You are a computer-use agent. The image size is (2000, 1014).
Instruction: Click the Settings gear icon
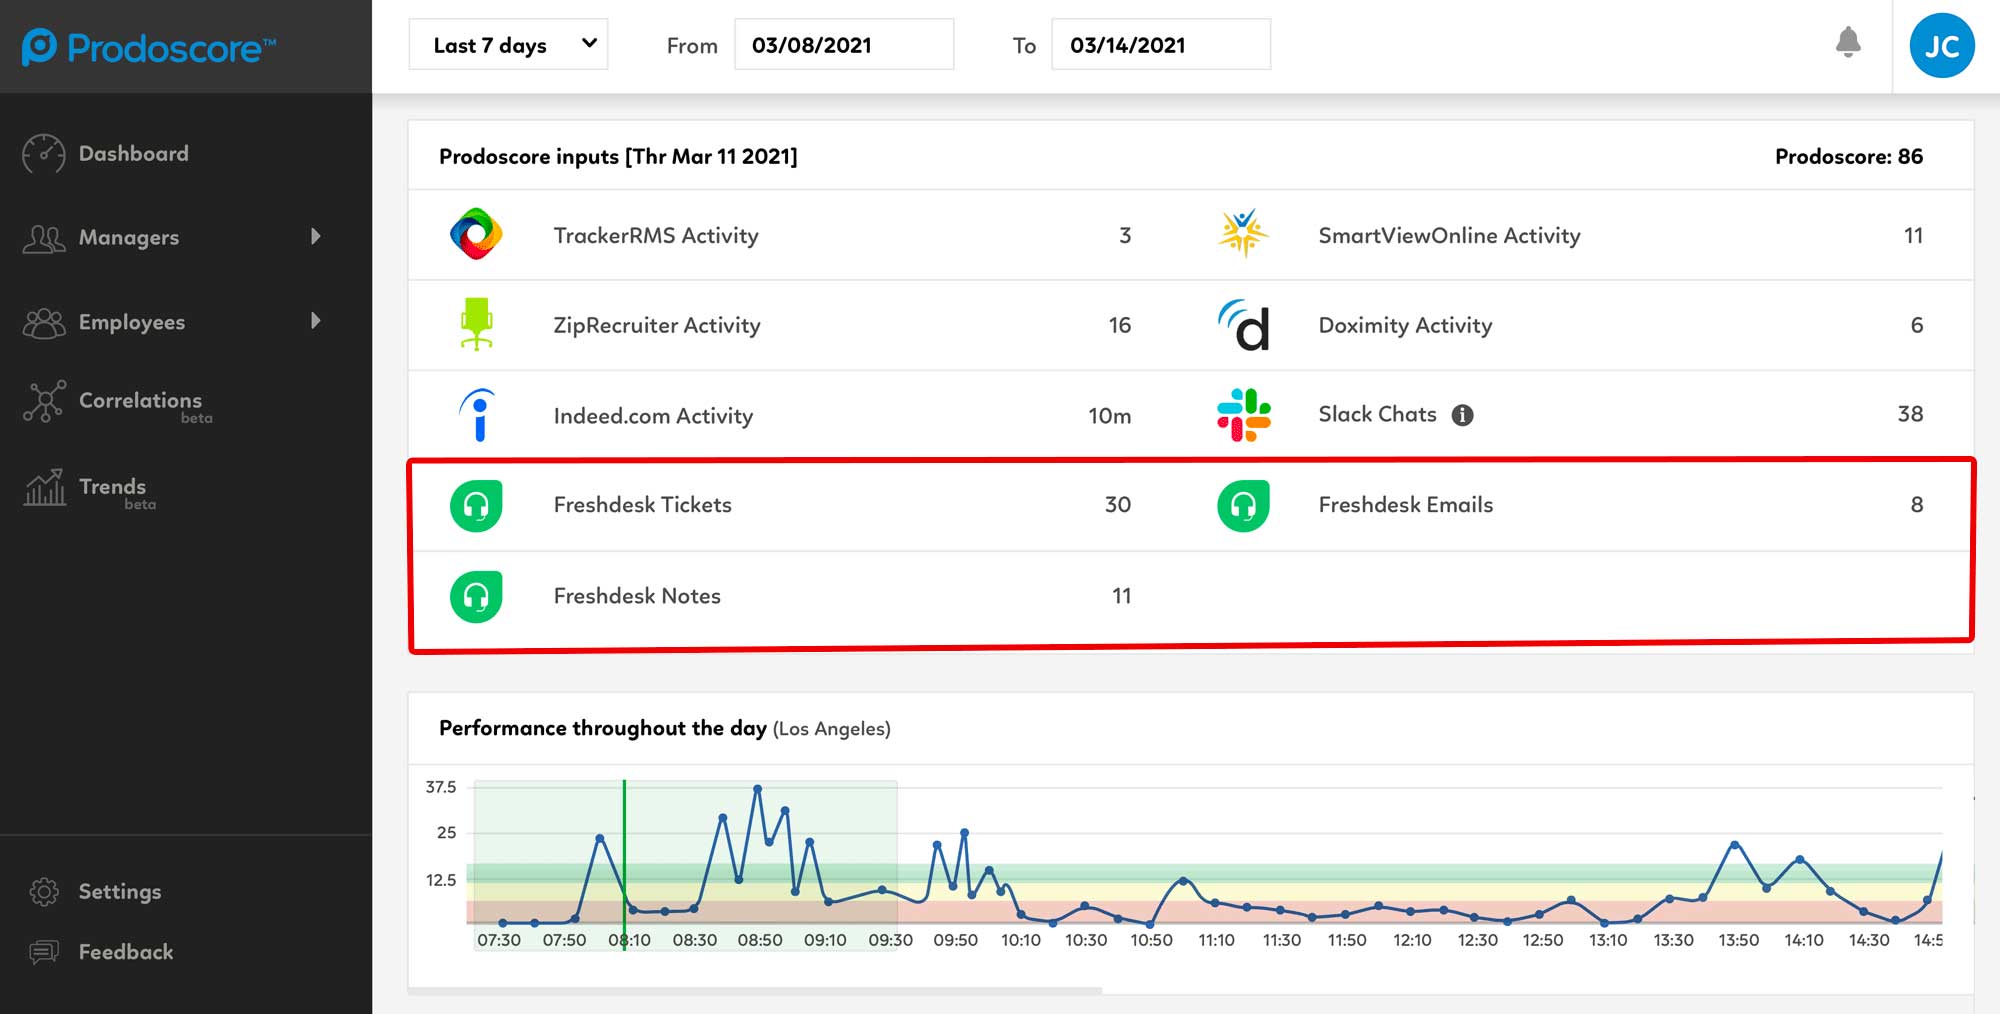click(44, 892)
